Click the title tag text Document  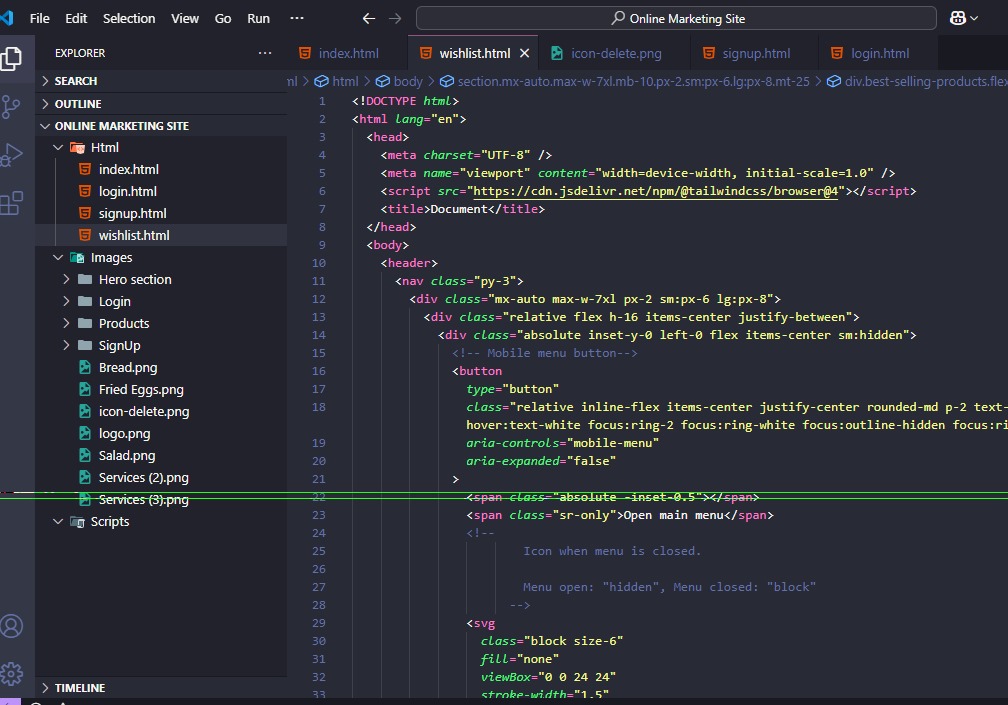click(x=459, y=209)
